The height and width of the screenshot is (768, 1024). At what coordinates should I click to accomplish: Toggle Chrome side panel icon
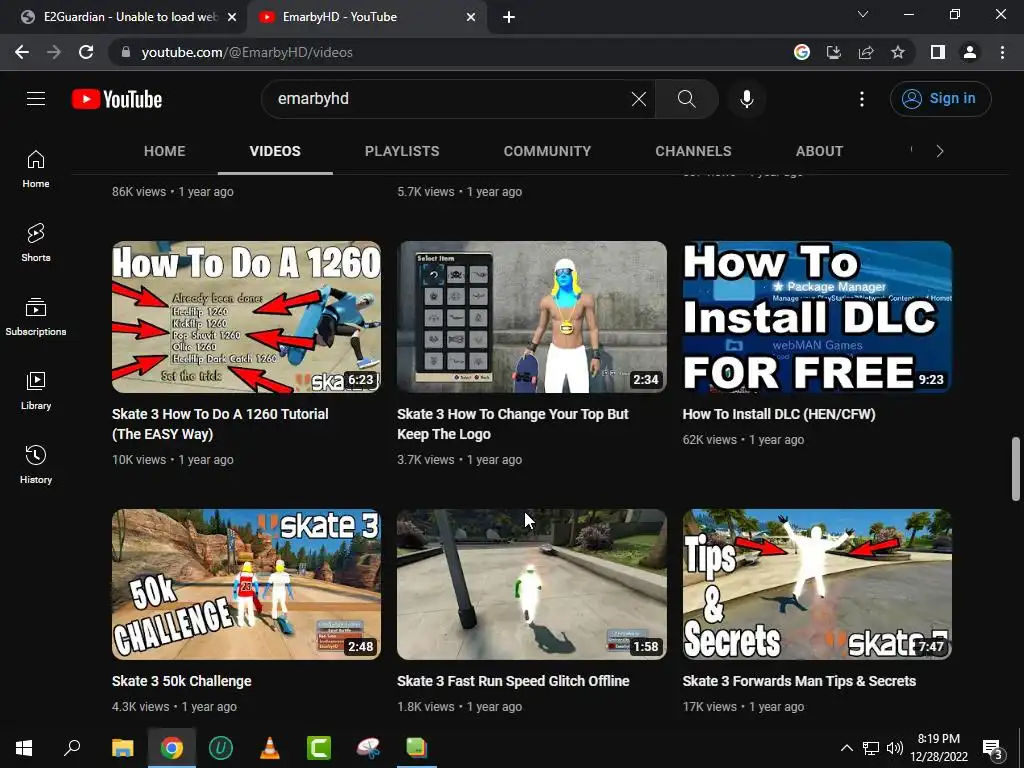pyautogui.click(x=938, y=52)
